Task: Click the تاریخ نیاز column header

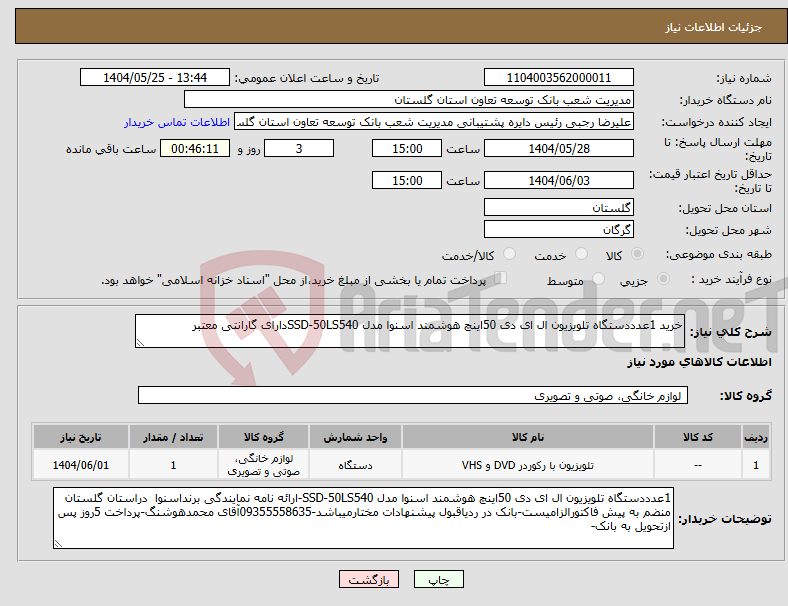Action: tap(81, 437)
